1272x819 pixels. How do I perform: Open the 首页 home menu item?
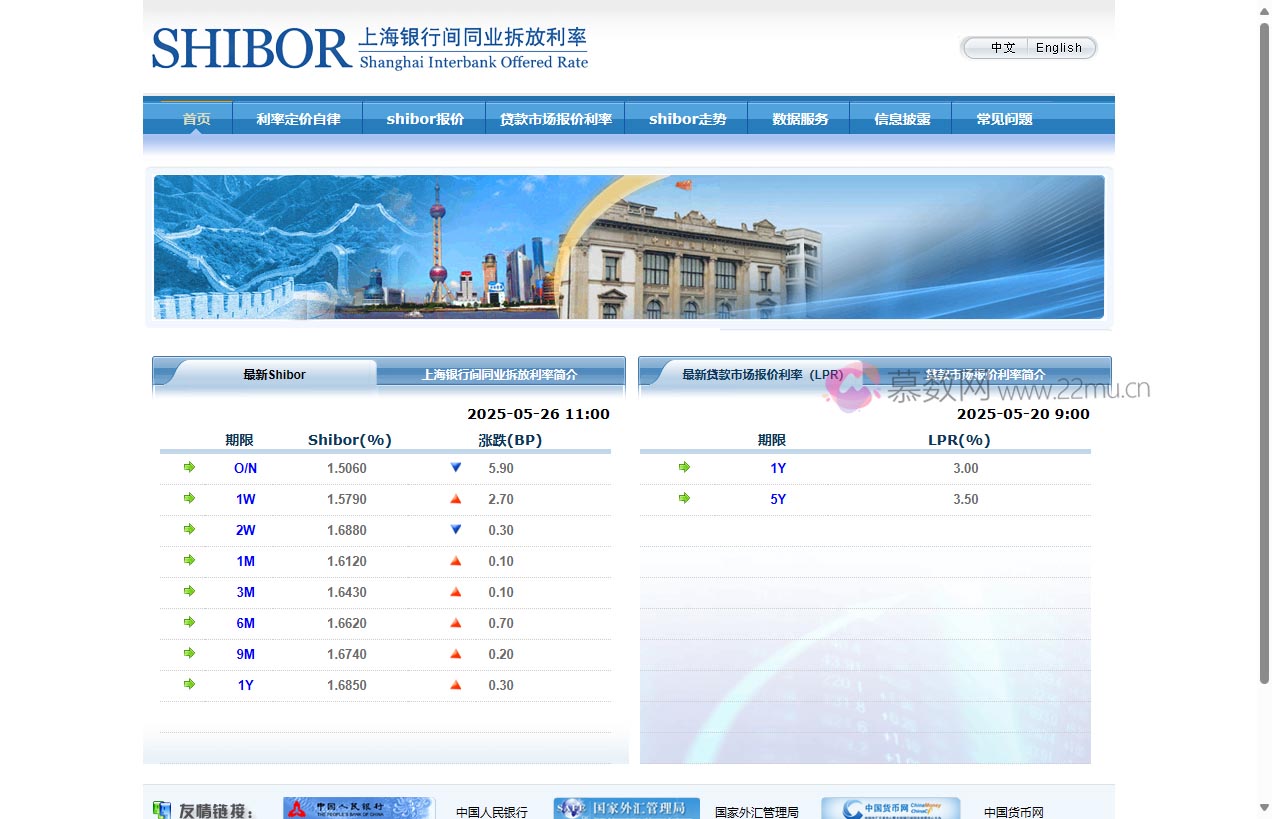tap(196, 119)
